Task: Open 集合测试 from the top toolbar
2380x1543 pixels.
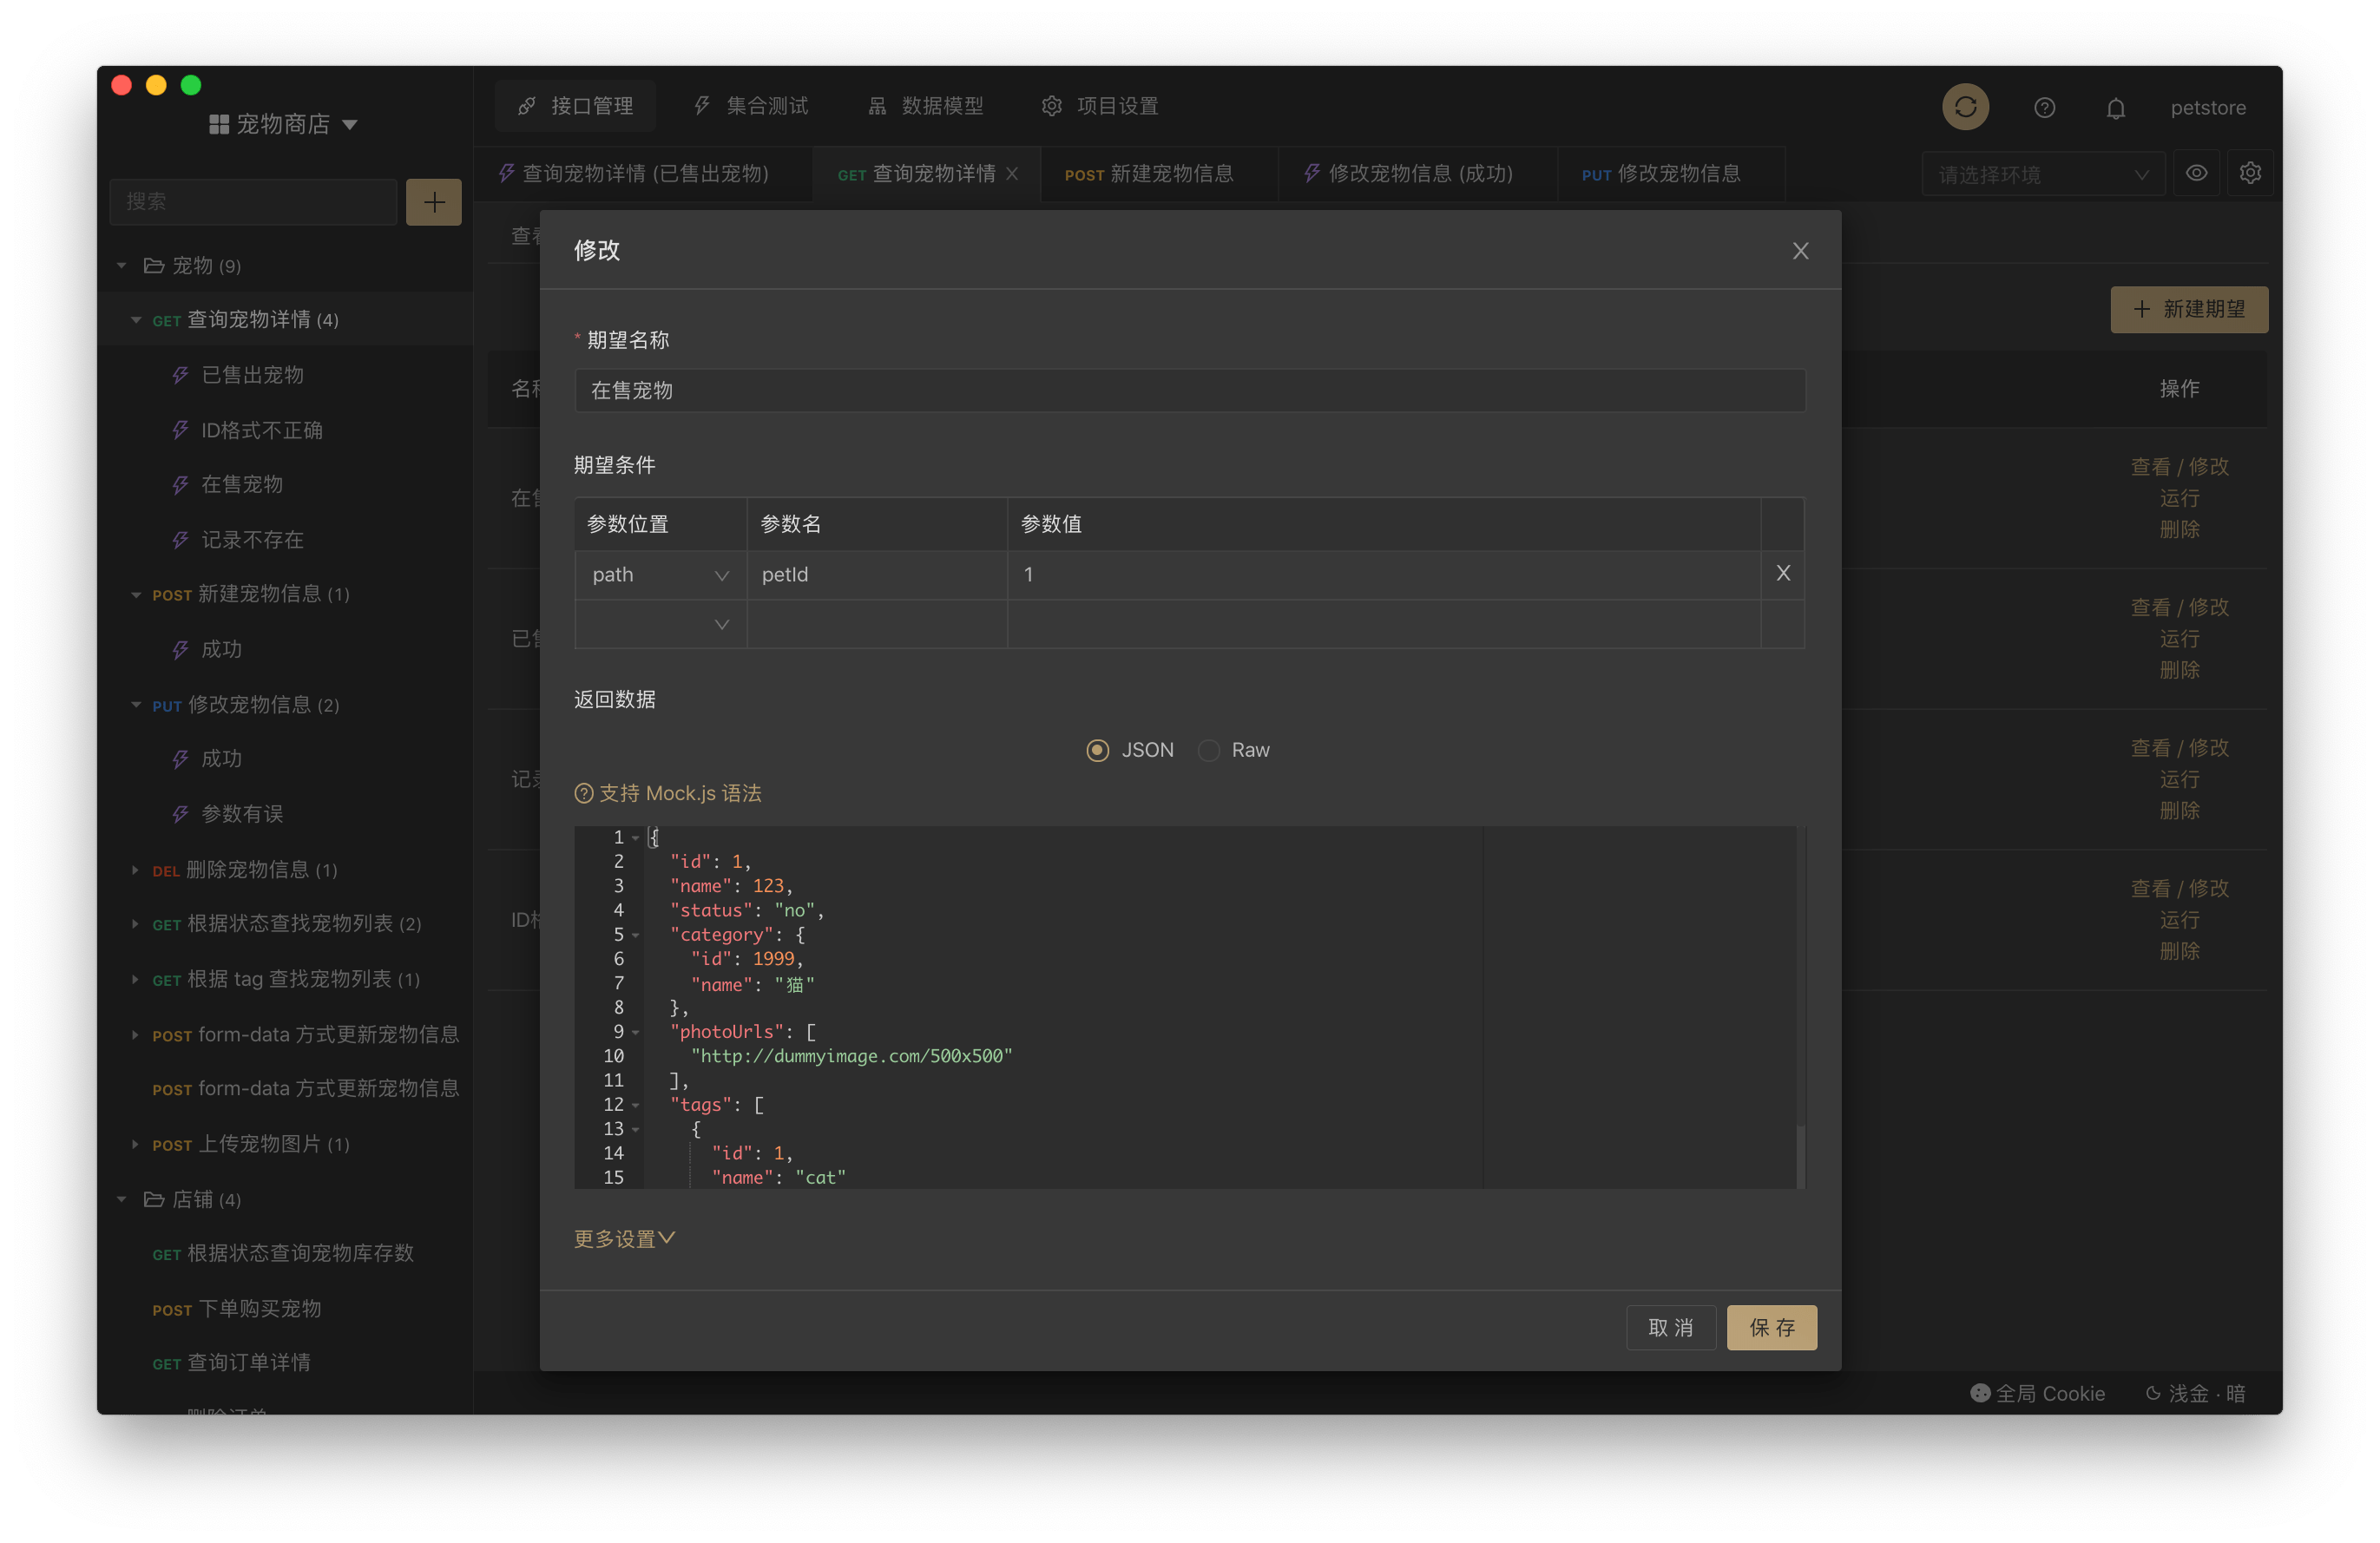Action: [701, 106]
